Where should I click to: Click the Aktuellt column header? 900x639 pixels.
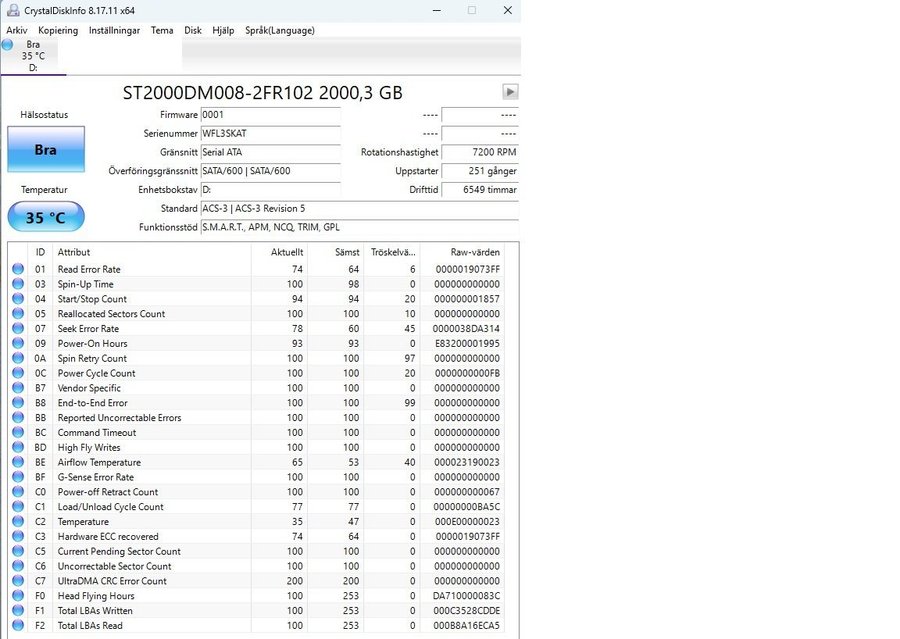(x=280, y=252)
